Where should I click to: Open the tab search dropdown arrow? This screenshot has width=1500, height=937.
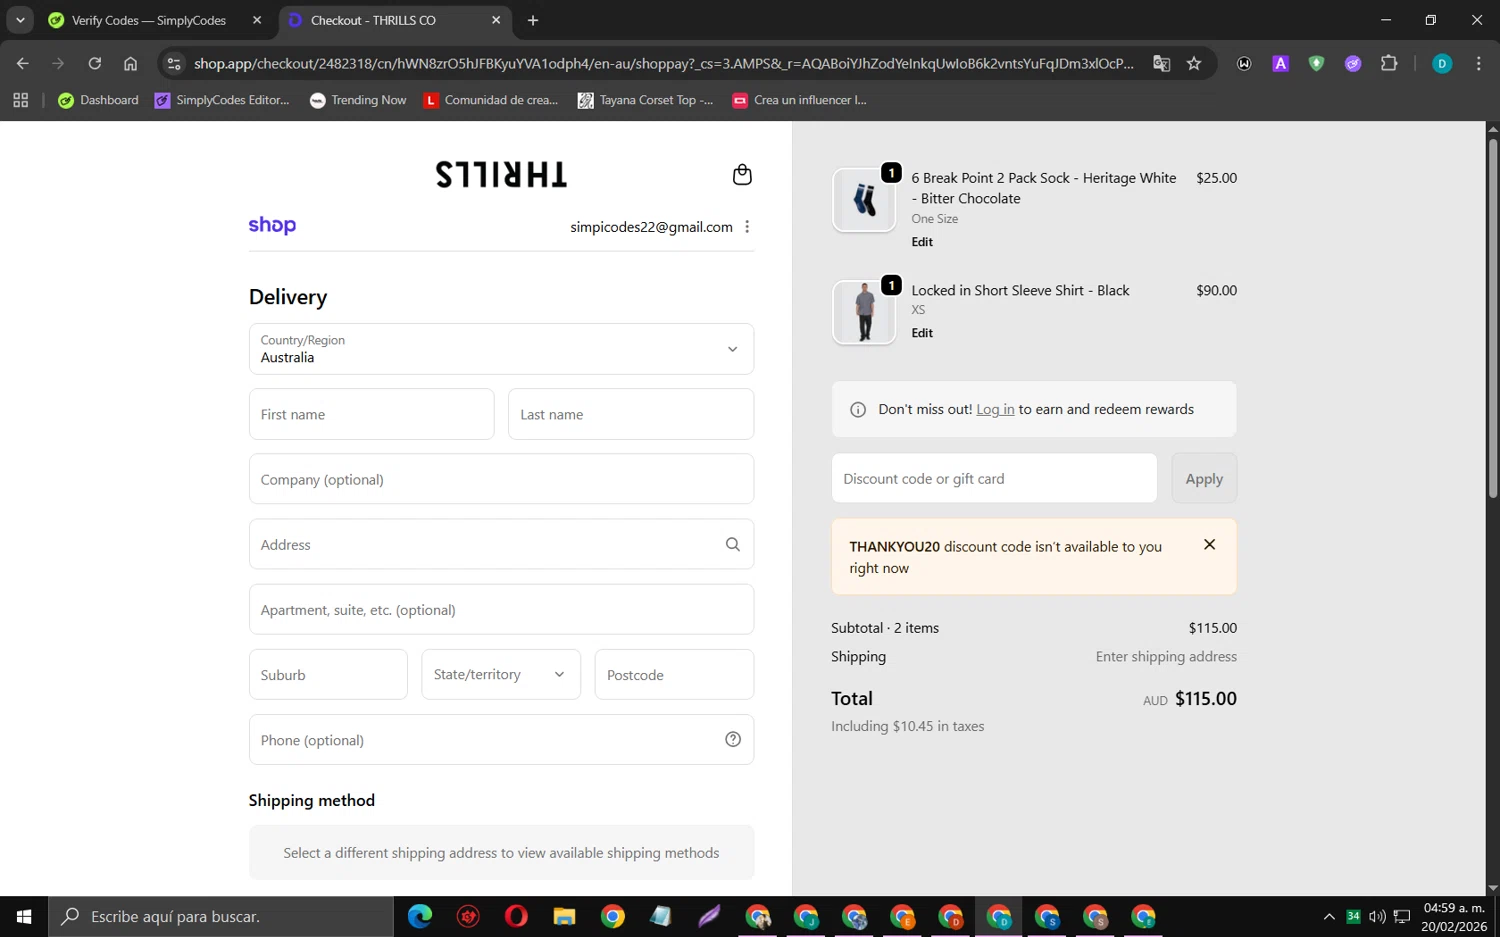(20, 20)
